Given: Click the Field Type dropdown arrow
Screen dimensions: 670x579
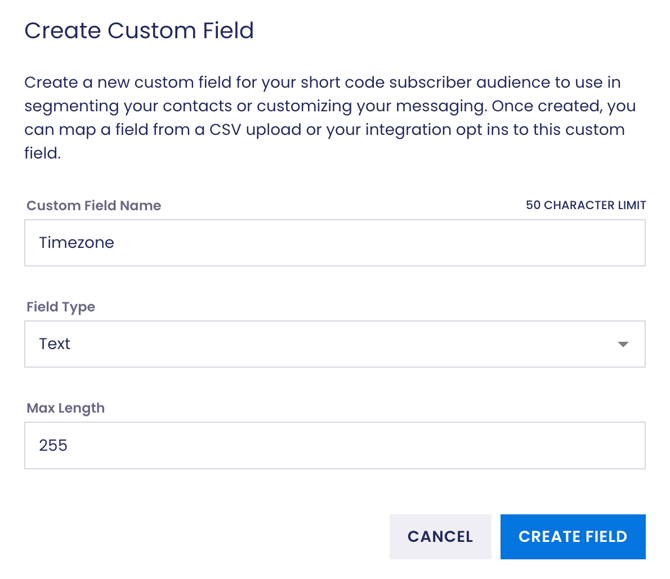Looking at the screenshot, I should [623, 344].
